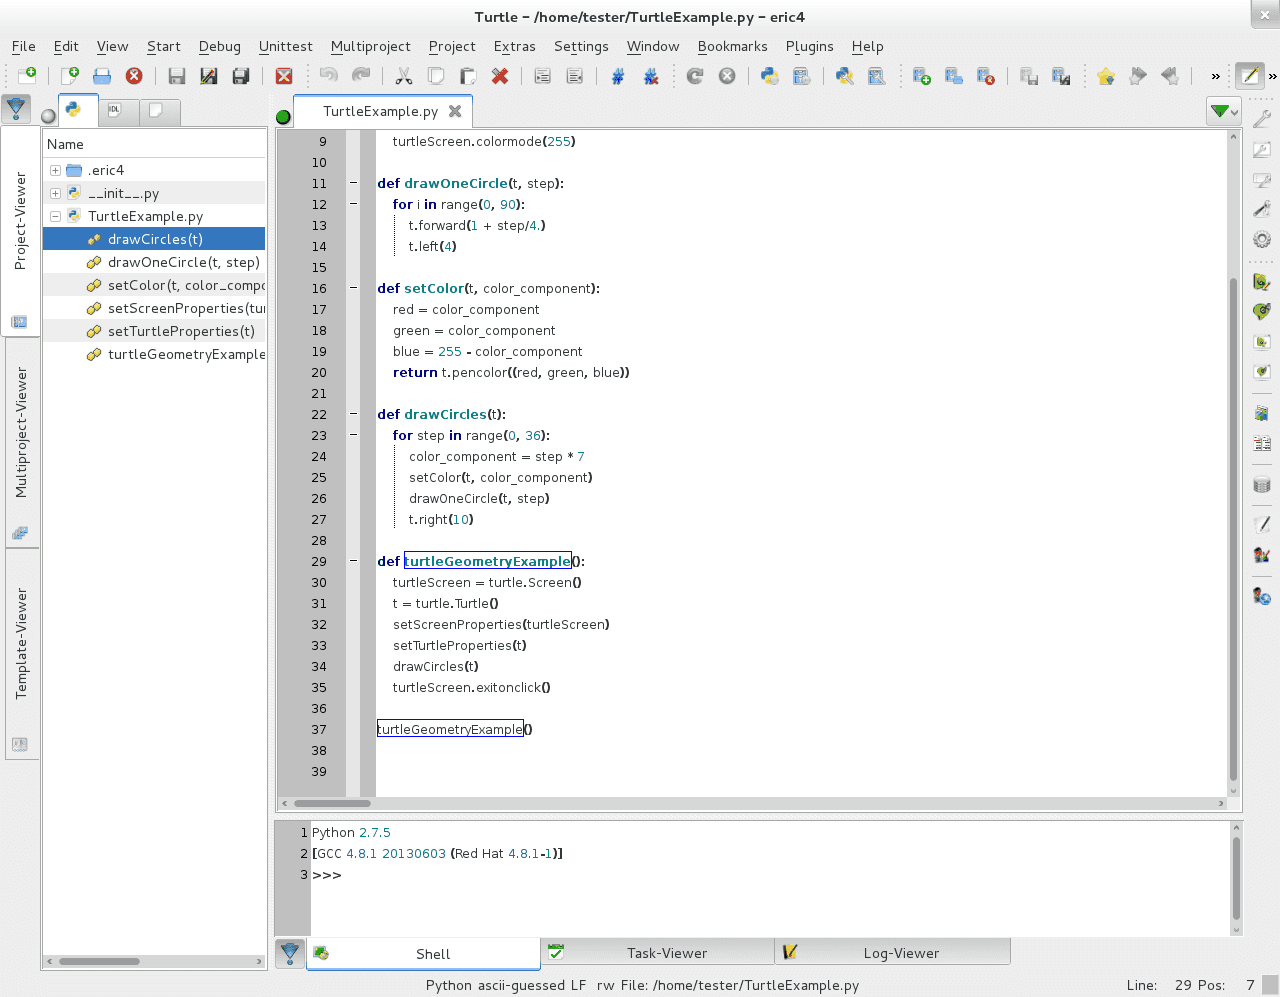Click the Open file folder icon
This screenshot has height=997, width=1280.
[x=102, y=76]
